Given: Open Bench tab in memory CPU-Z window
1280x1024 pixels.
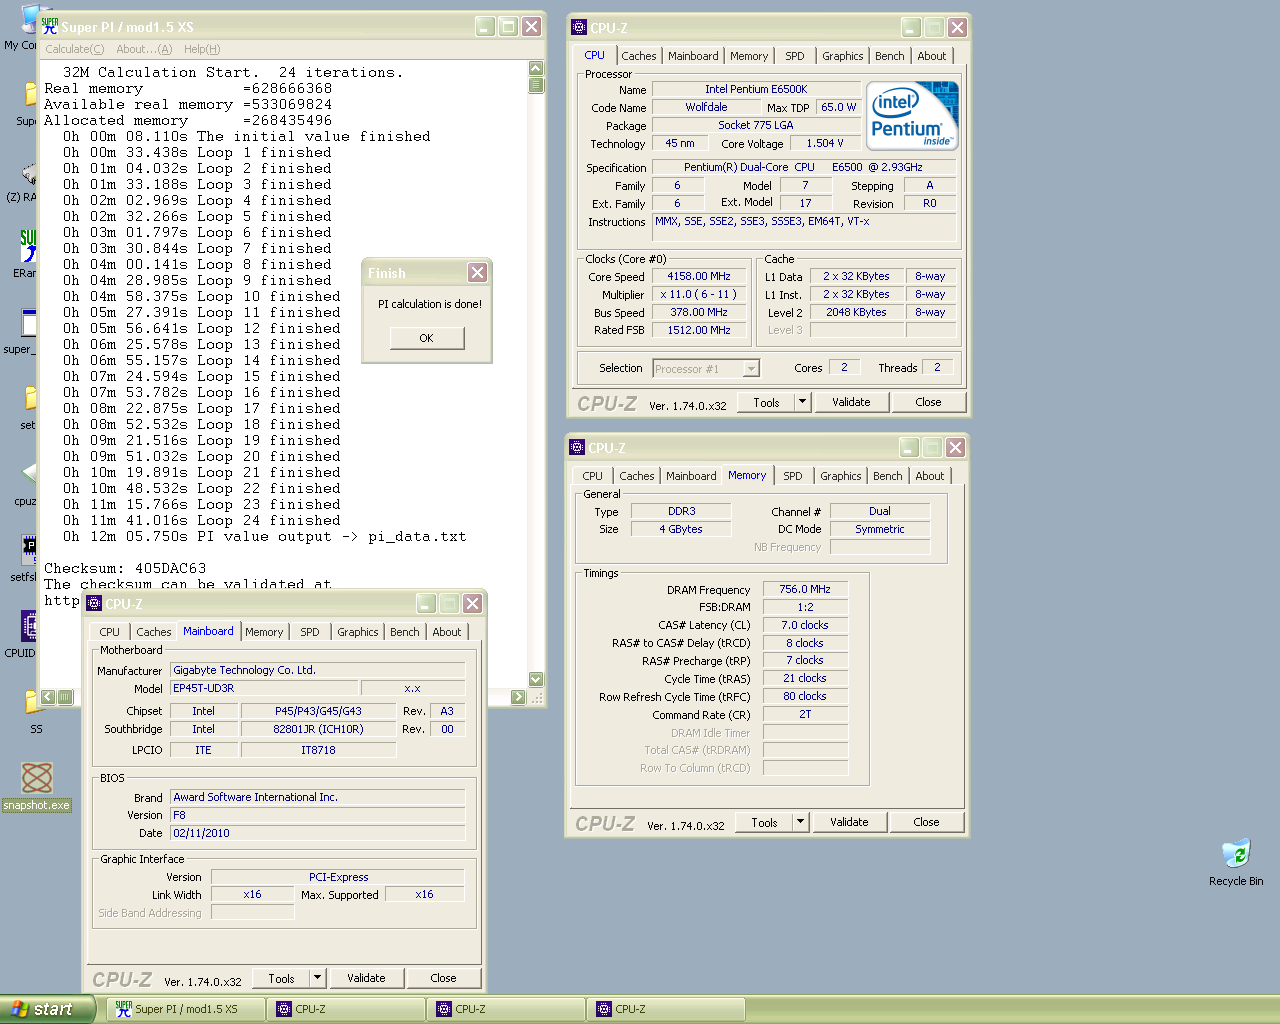Looking at the screenshot, I should point(887,476).
